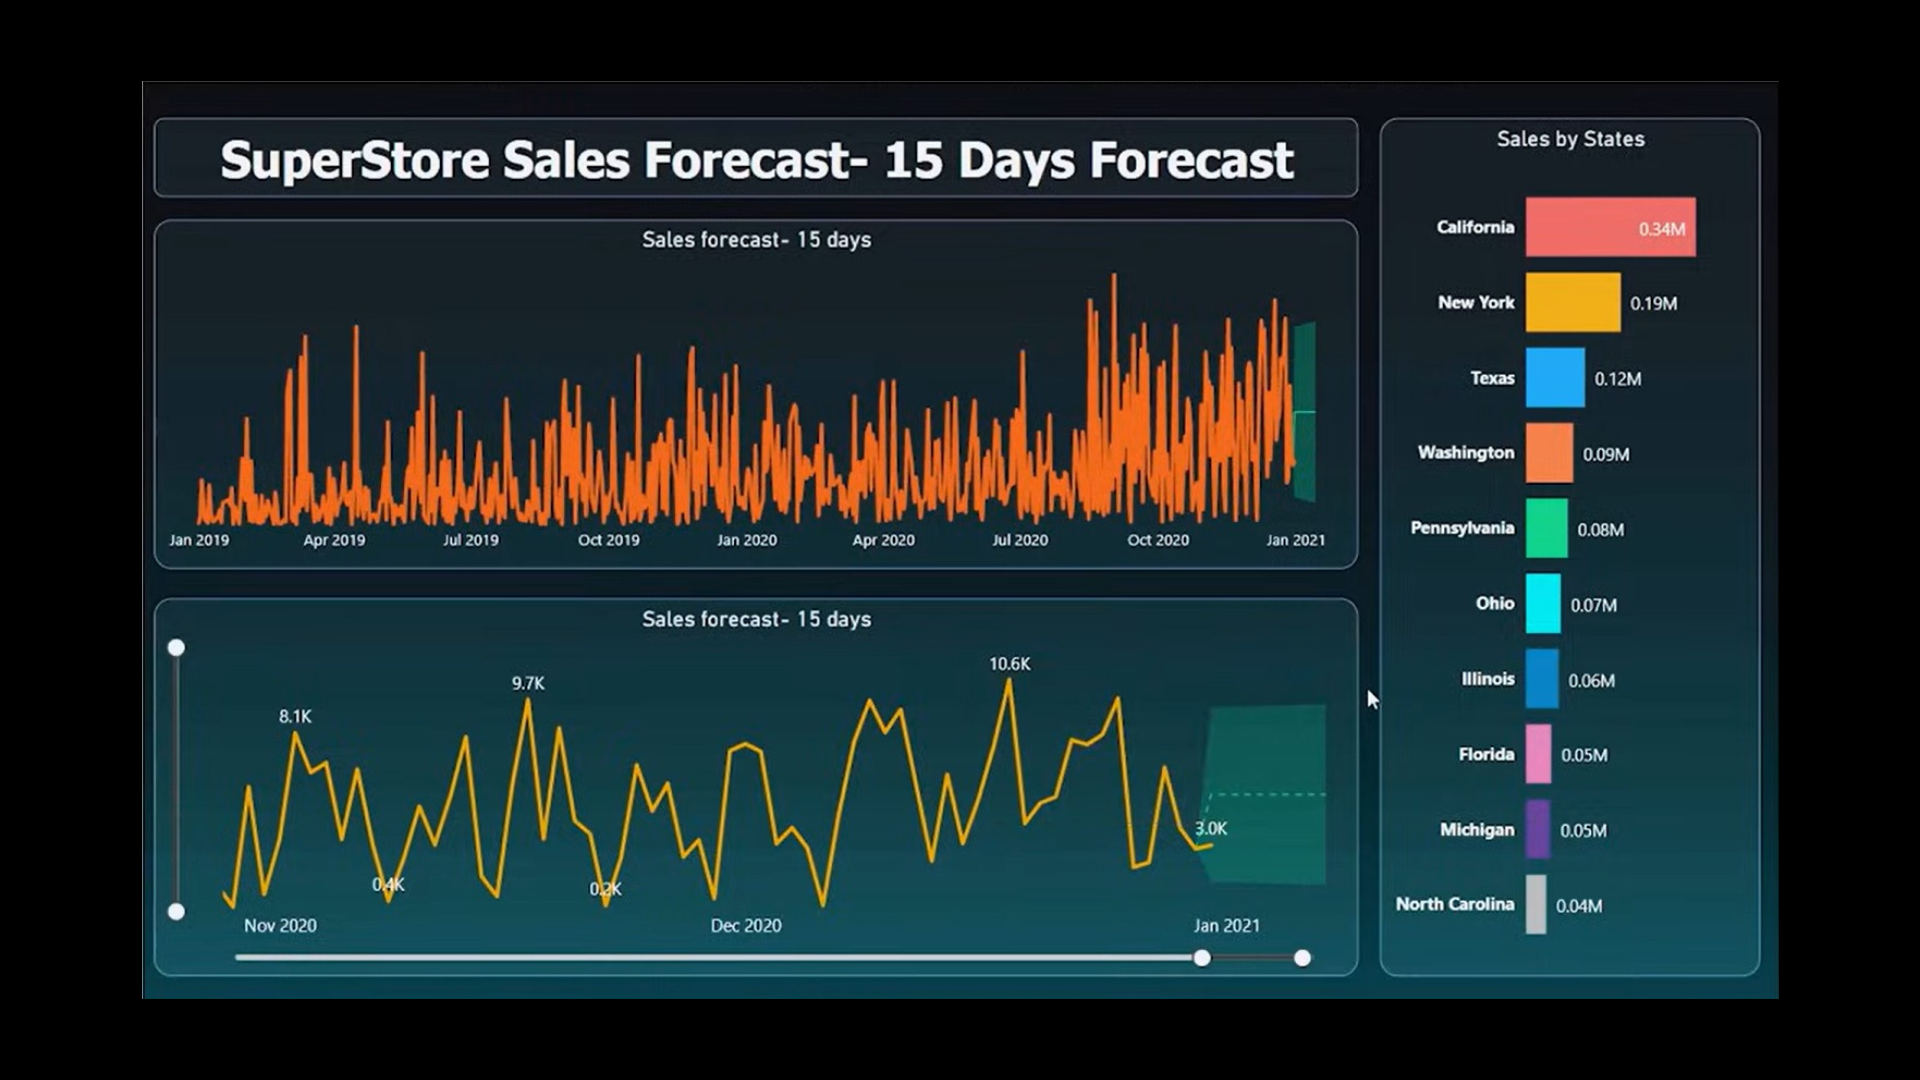Screen dimensions: 1920x1080
Task: Click the 0.06M value label
Action: click(x=1592, y=681)
